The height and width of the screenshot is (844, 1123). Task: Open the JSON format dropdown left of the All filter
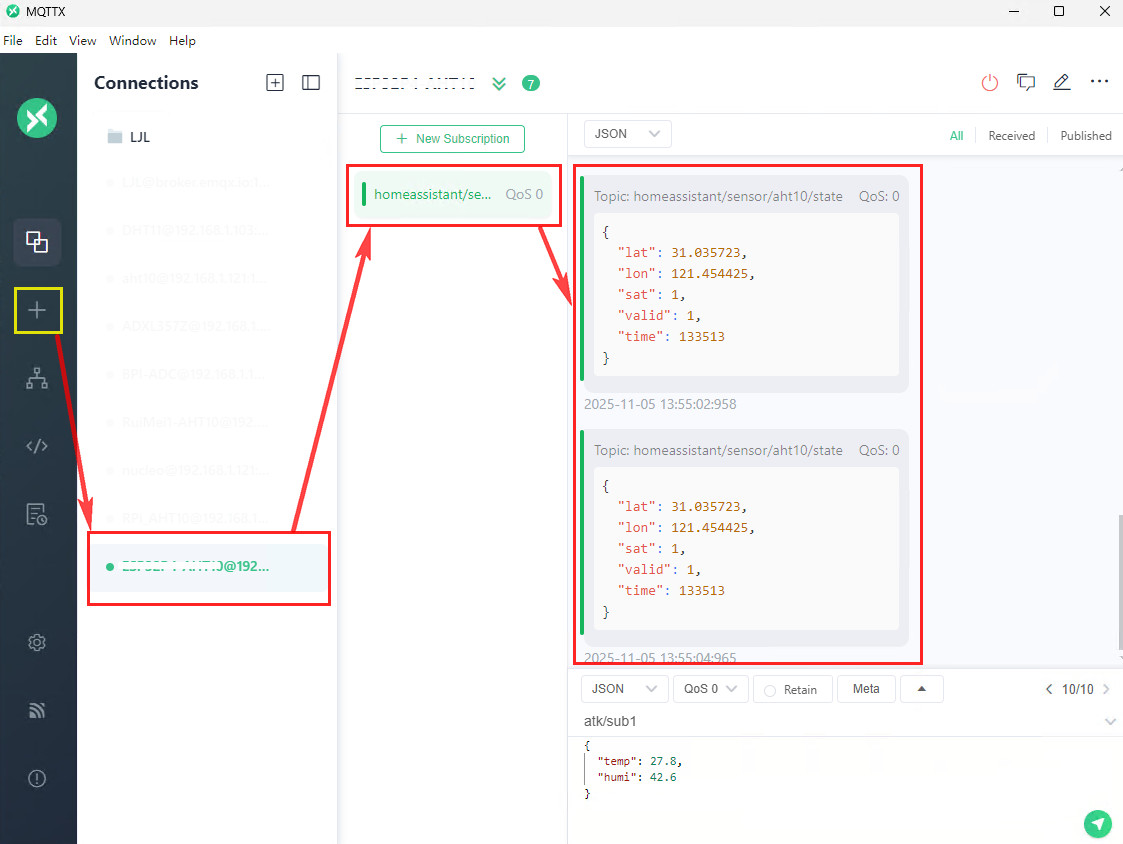coord(627,134)
